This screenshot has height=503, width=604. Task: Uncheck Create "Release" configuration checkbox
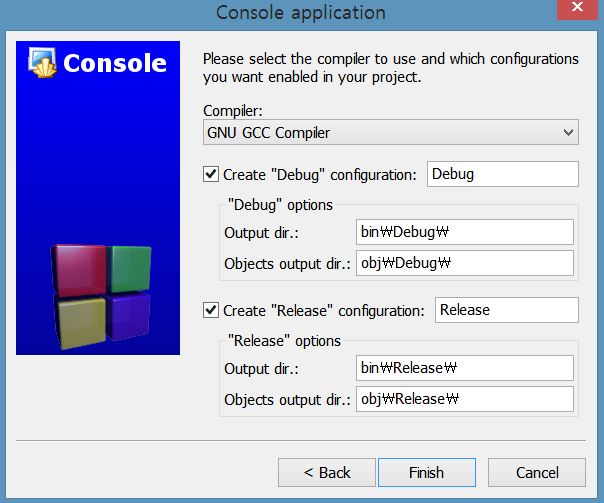tap(211, 310)
